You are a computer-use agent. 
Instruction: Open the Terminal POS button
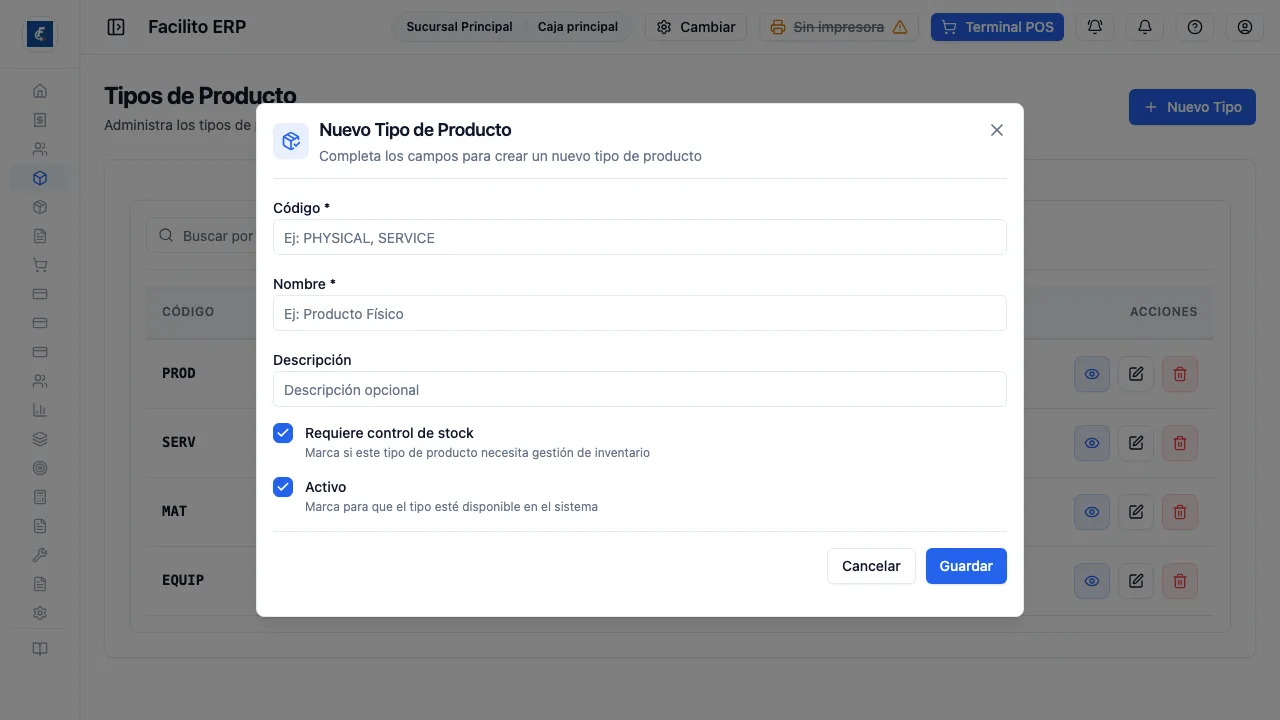pos(998,27)
